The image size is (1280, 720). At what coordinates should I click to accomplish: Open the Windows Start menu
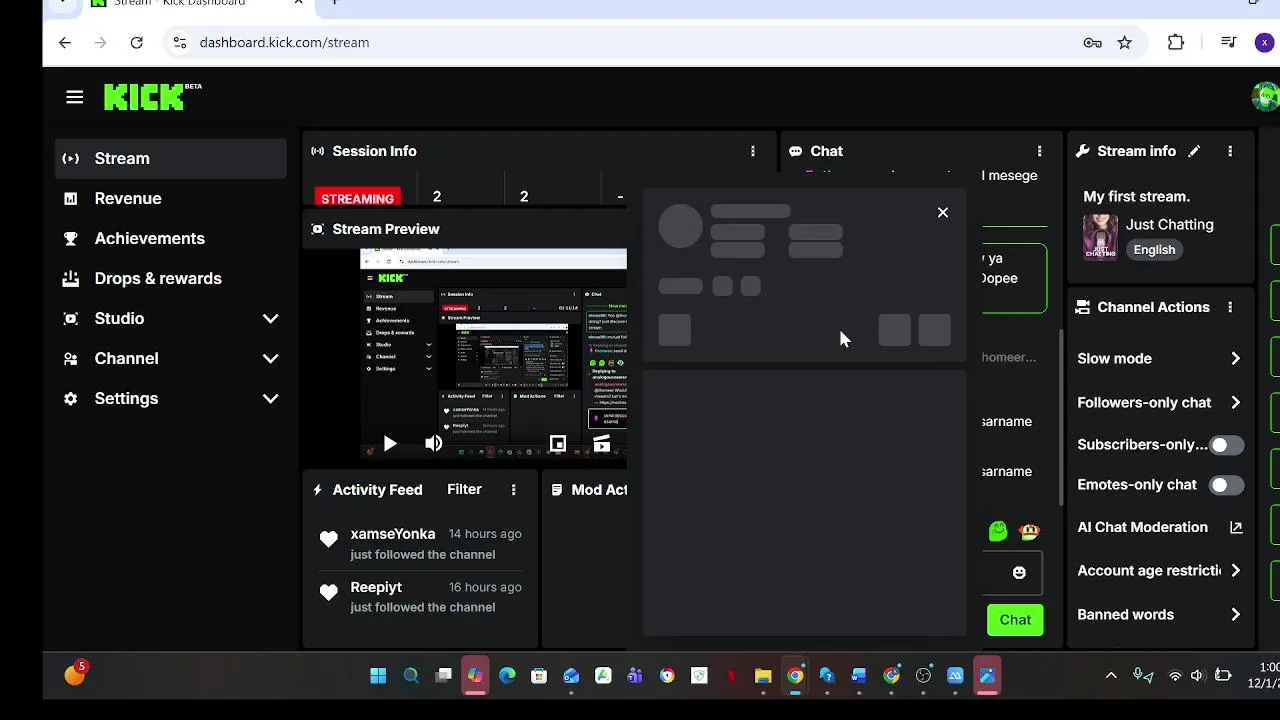(x=378, y=676)
